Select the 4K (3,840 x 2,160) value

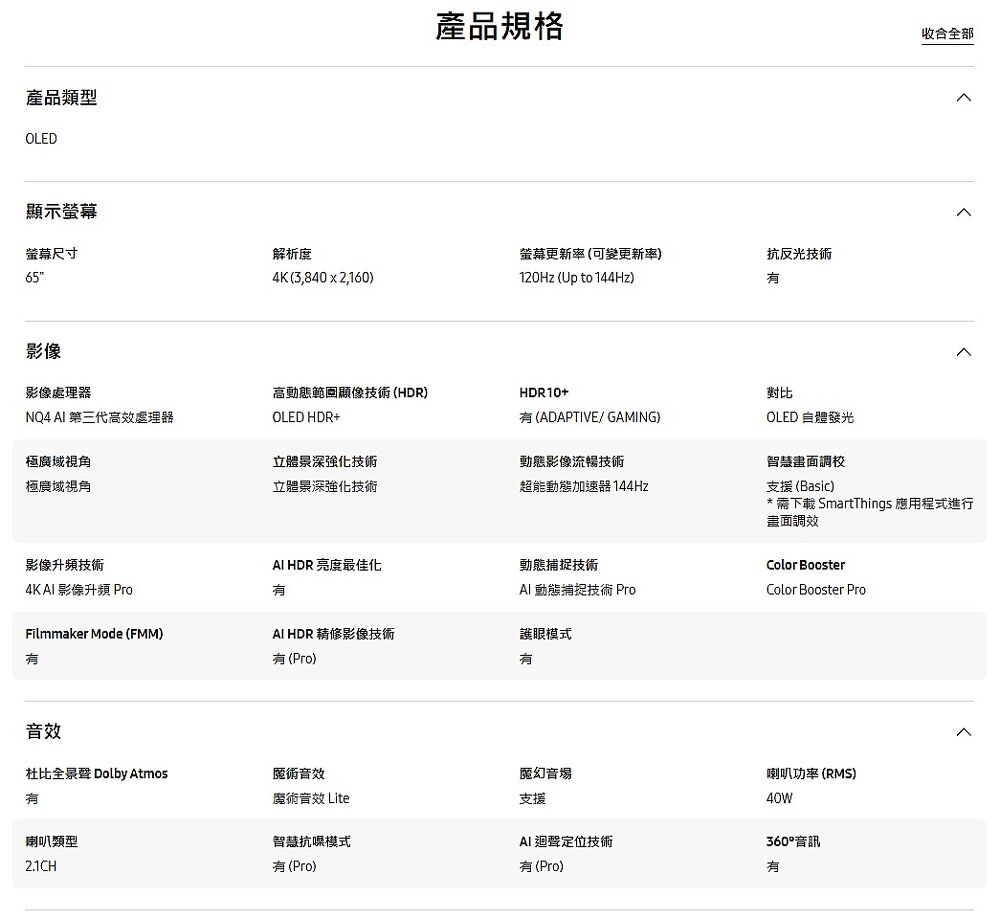[x=323, y=277]
